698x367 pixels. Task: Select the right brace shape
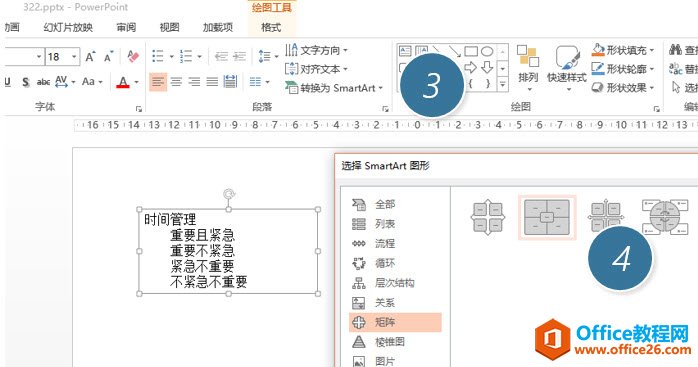pos(488,83)
